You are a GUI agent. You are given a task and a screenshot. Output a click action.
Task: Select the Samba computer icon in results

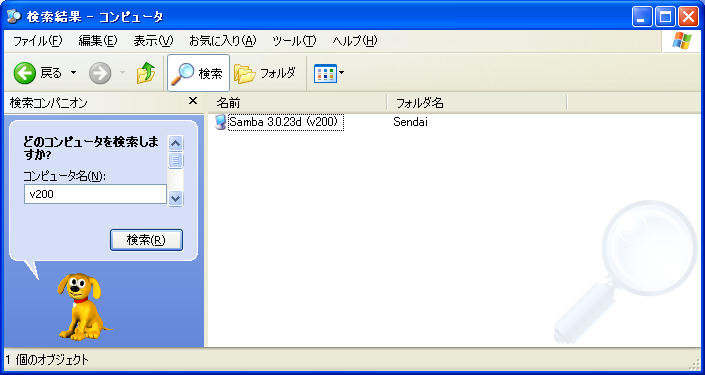pyautogui.click(x=220, y=122)
